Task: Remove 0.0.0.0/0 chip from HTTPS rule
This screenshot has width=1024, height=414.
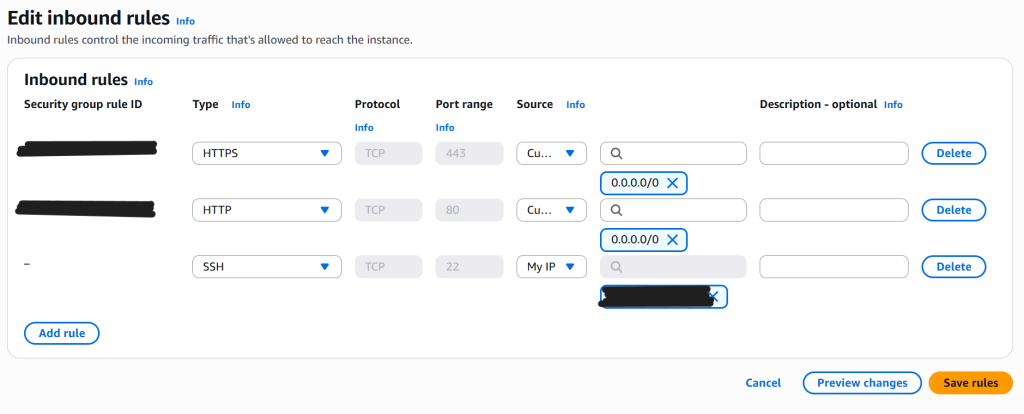Action: (x=672, y=183)
